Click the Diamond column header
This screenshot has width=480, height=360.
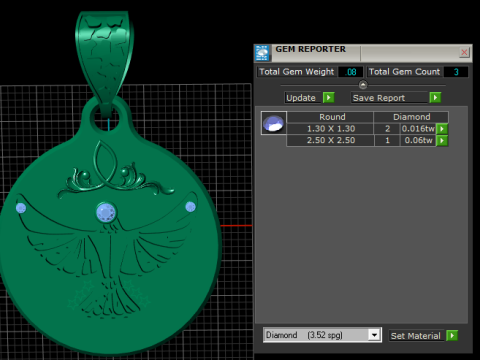click(x=411, y=117)
